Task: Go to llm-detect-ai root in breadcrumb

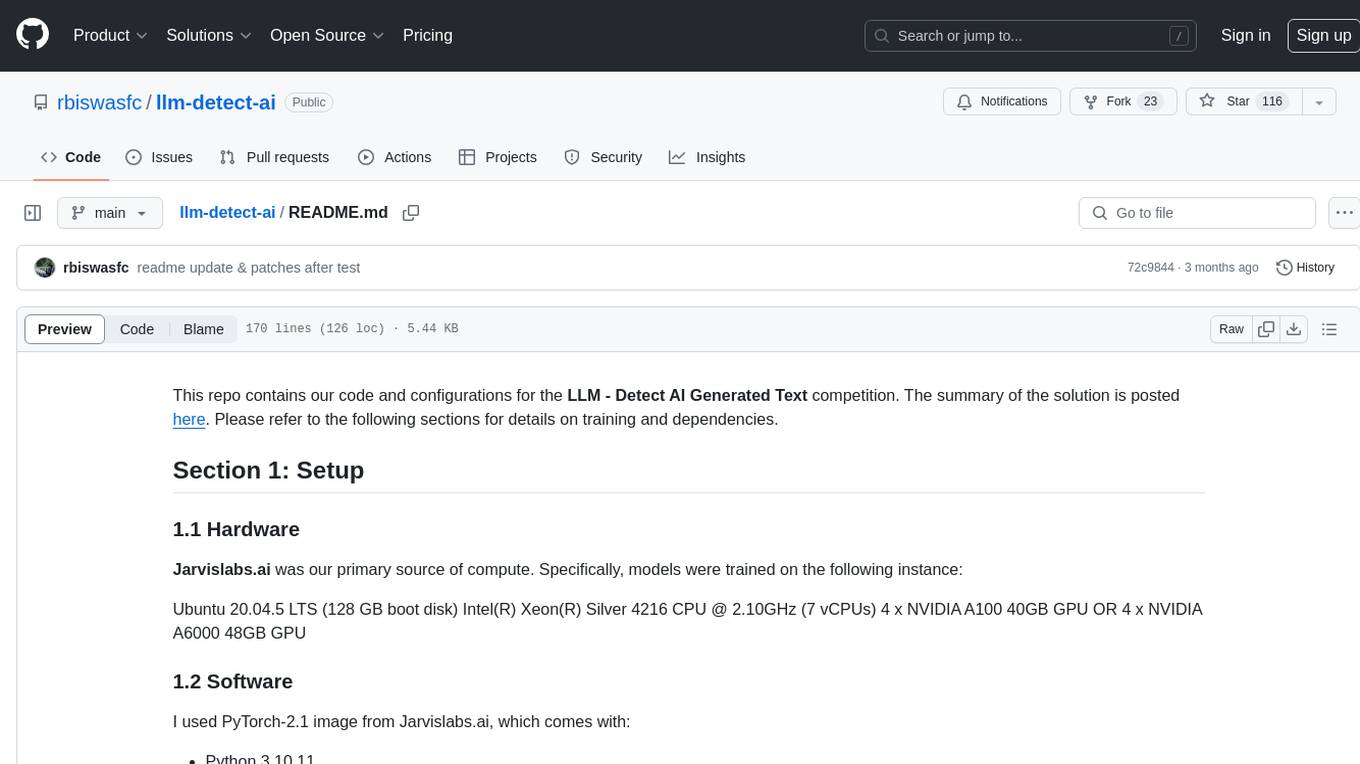Action: point(227,212)
